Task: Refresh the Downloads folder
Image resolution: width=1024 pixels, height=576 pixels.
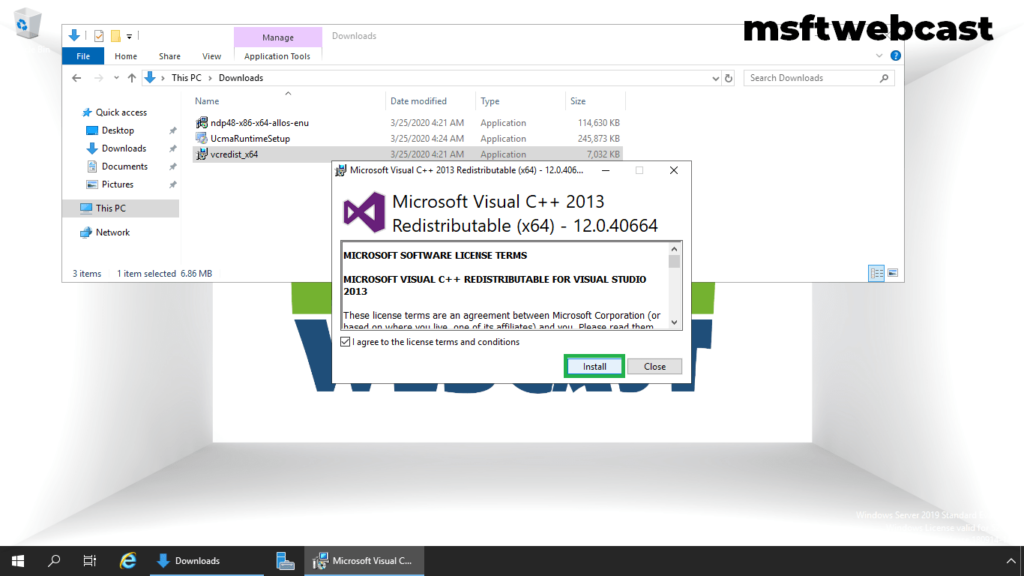Action: 729,78
